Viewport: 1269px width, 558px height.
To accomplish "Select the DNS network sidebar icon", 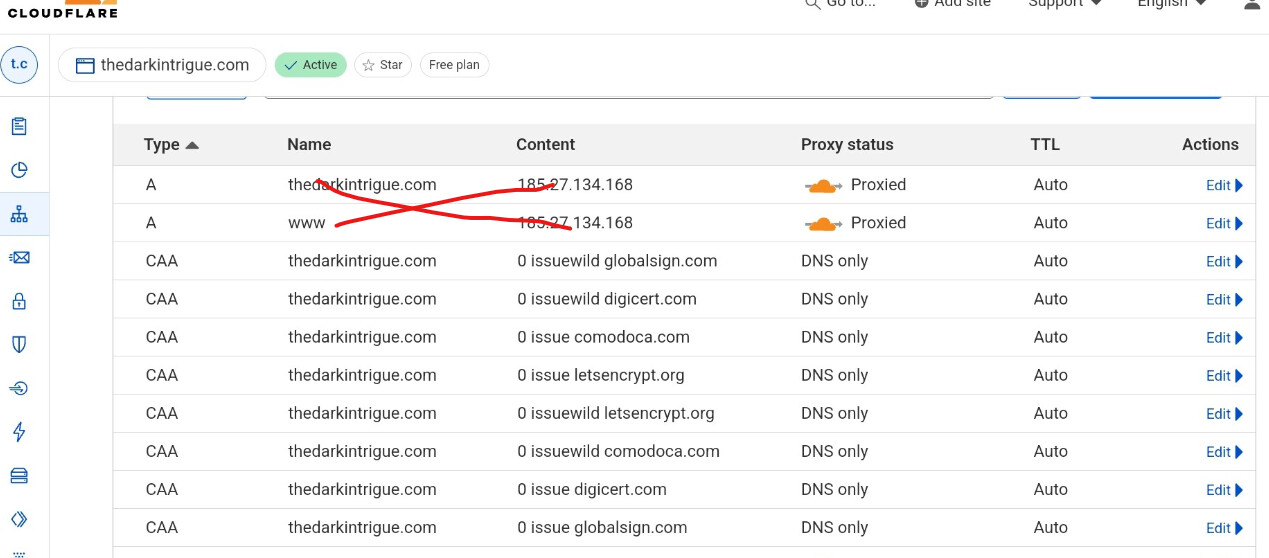I will coord(19,214).
